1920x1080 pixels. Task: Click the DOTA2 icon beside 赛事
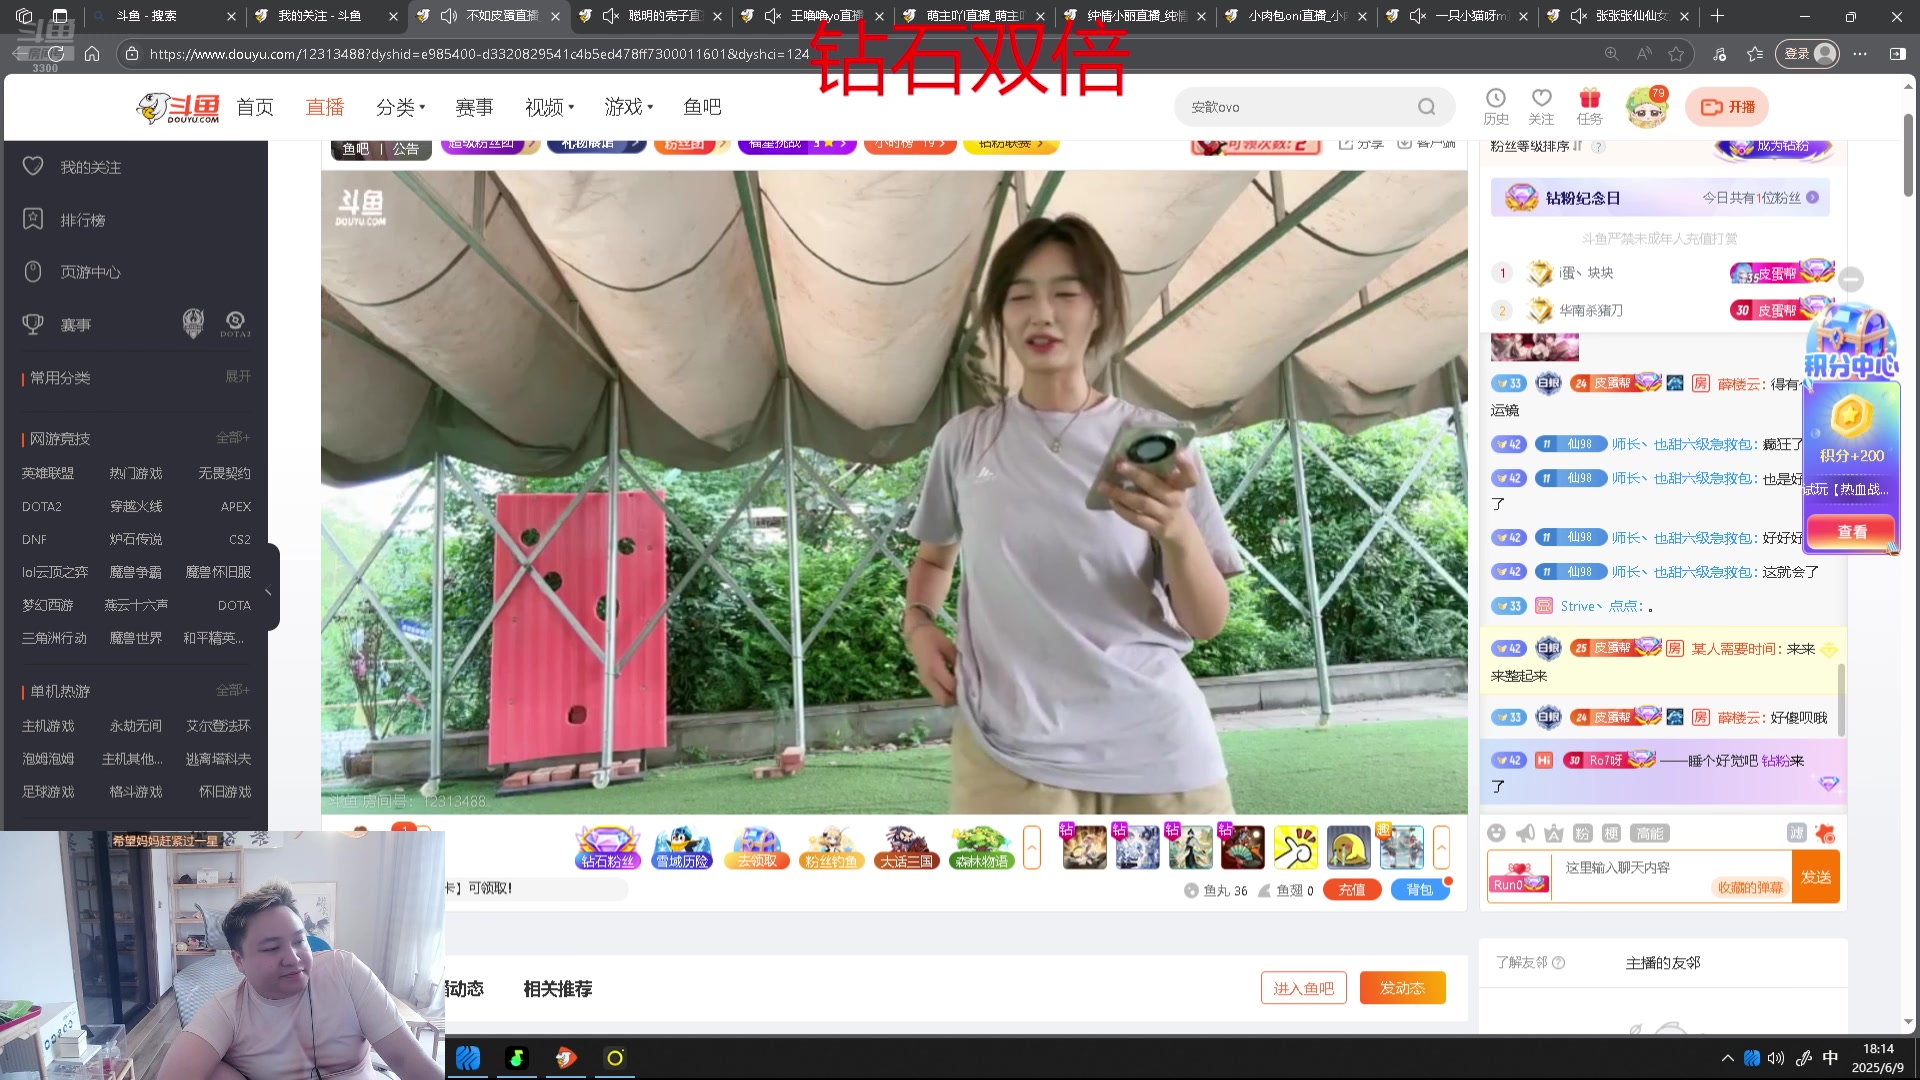click(x=235, y=323)
